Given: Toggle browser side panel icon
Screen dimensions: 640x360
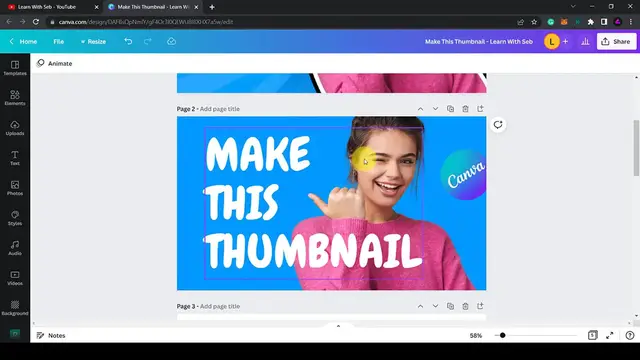Looking at the screenshot, I should pos(604,22).
